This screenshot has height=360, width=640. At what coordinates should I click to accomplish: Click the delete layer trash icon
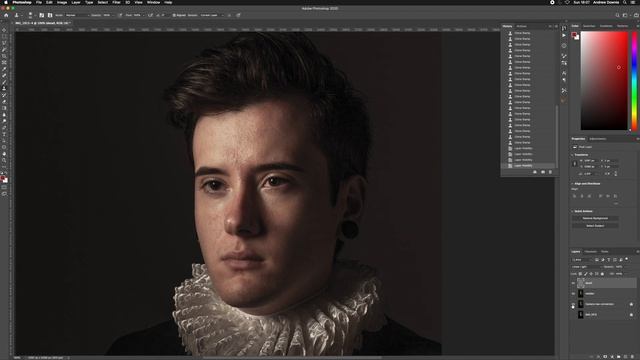[632, 357]
